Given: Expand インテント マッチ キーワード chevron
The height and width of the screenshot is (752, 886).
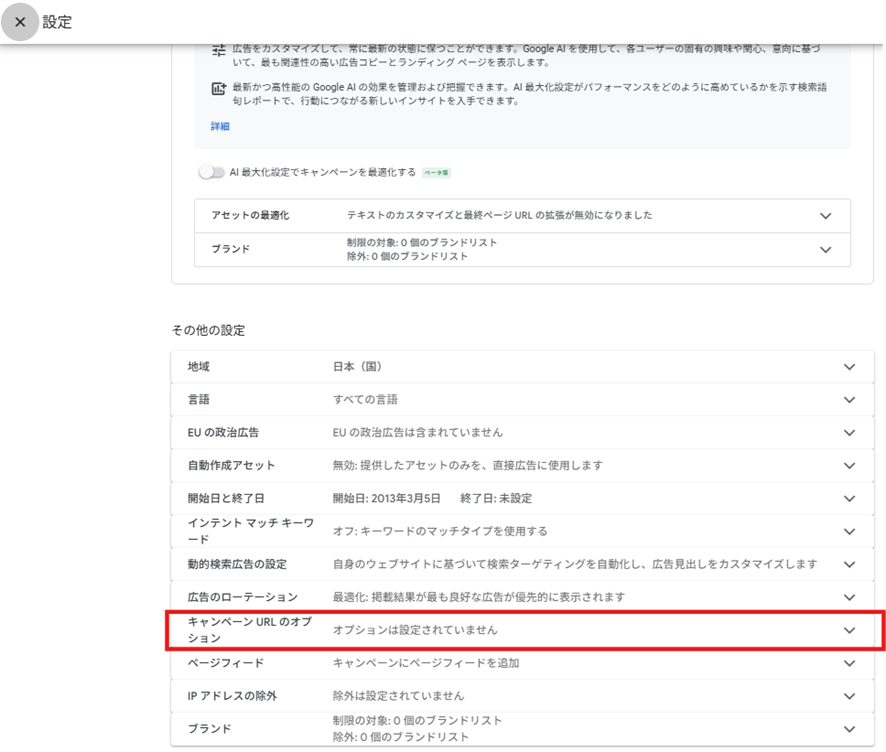Looking at the screenshot, I should coord(849,531).
